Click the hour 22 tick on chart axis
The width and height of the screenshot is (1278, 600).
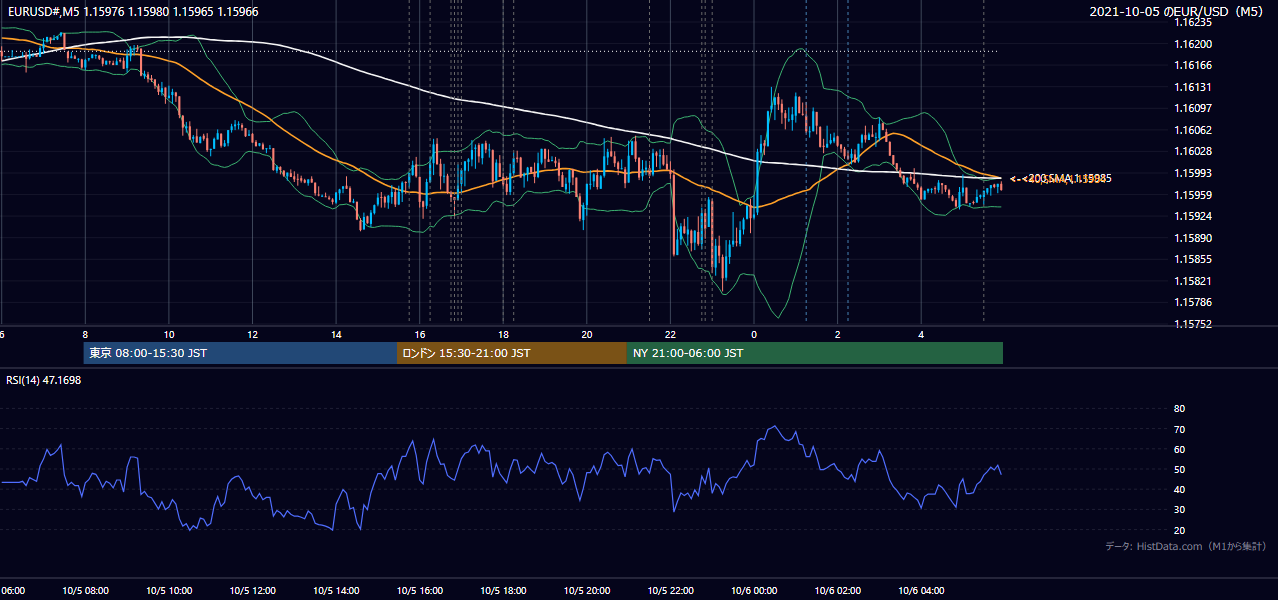(670, 334)
